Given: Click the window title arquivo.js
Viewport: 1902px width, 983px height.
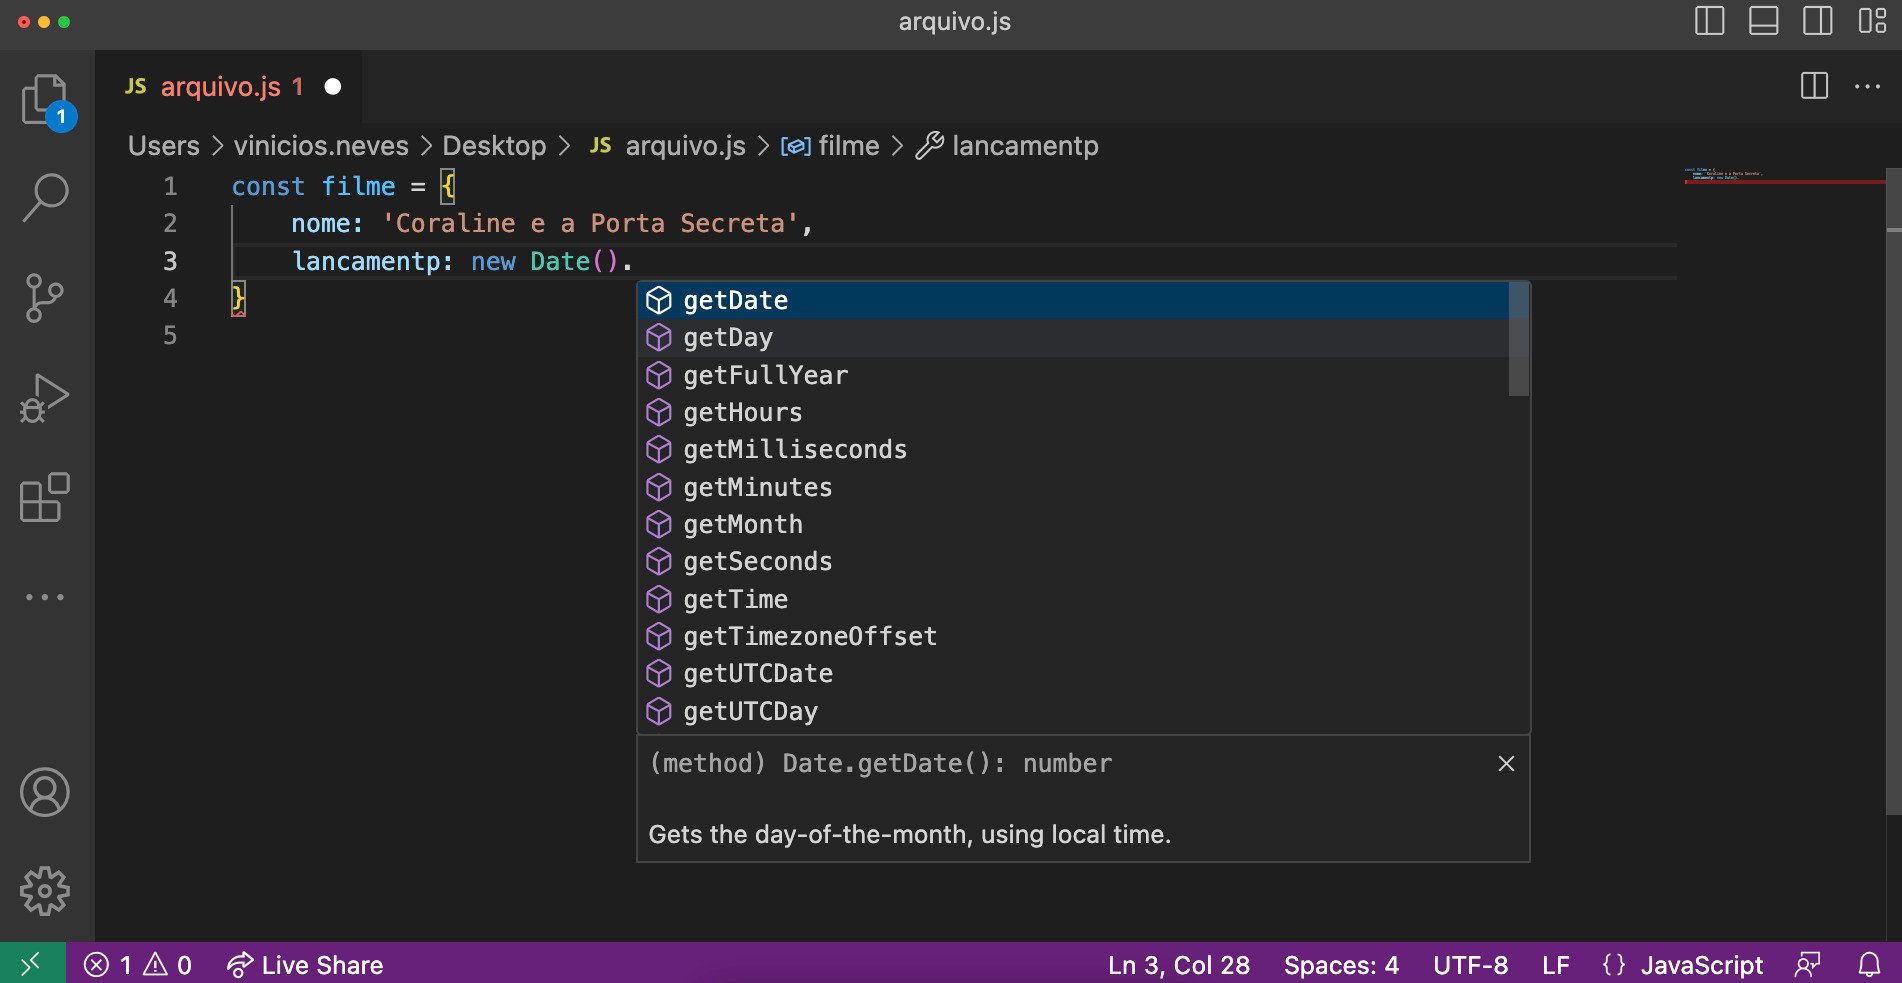Looking at the screenshot, I should 954,21.
